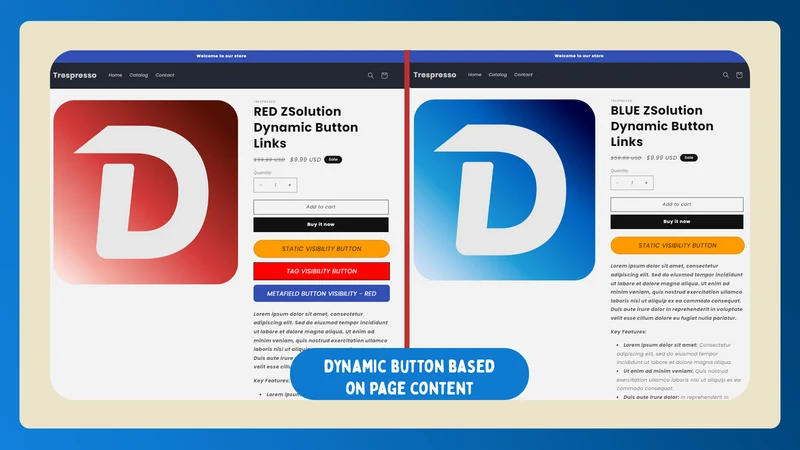The width and height of the screenshot is (800, 450).
Task: Click the orange Static Visibility Button on BLUE page
Action: 678,245
